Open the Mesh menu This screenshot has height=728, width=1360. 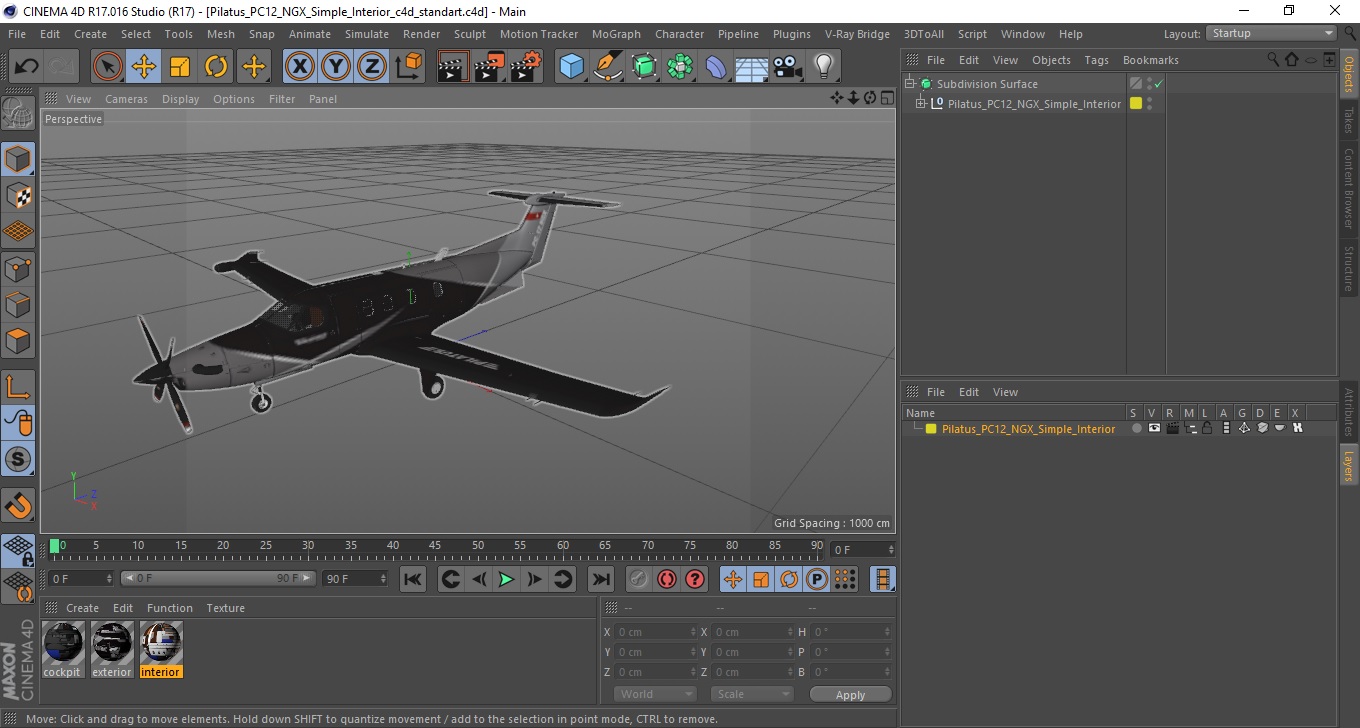pos(220,34)
